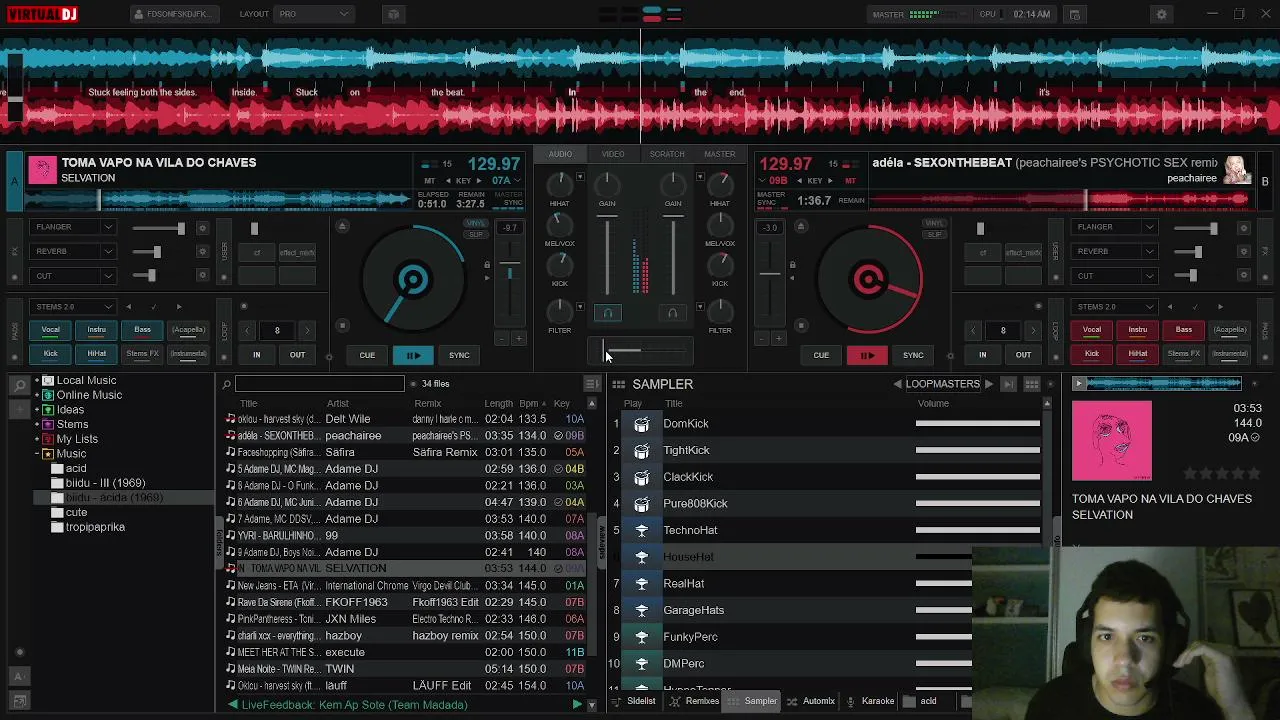Screen dimensions: 1280x720
Task: Open deck B Stems 2.0 pads dropdown
Action: [1114, 307]
